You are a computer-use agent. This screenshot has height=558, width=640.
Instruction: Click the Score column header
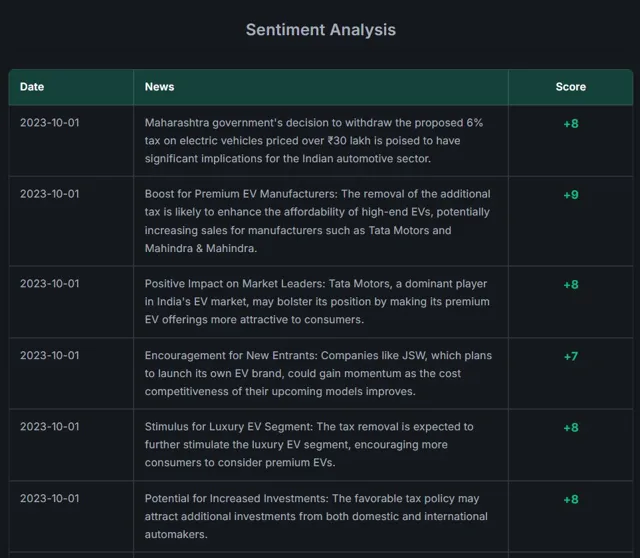[x=571, y=87]
